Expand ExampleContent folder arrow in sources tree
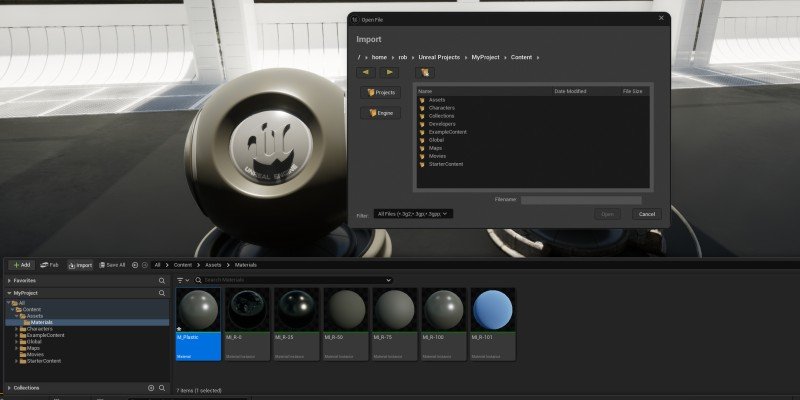The image size is (800, 400). click(16, 335)
